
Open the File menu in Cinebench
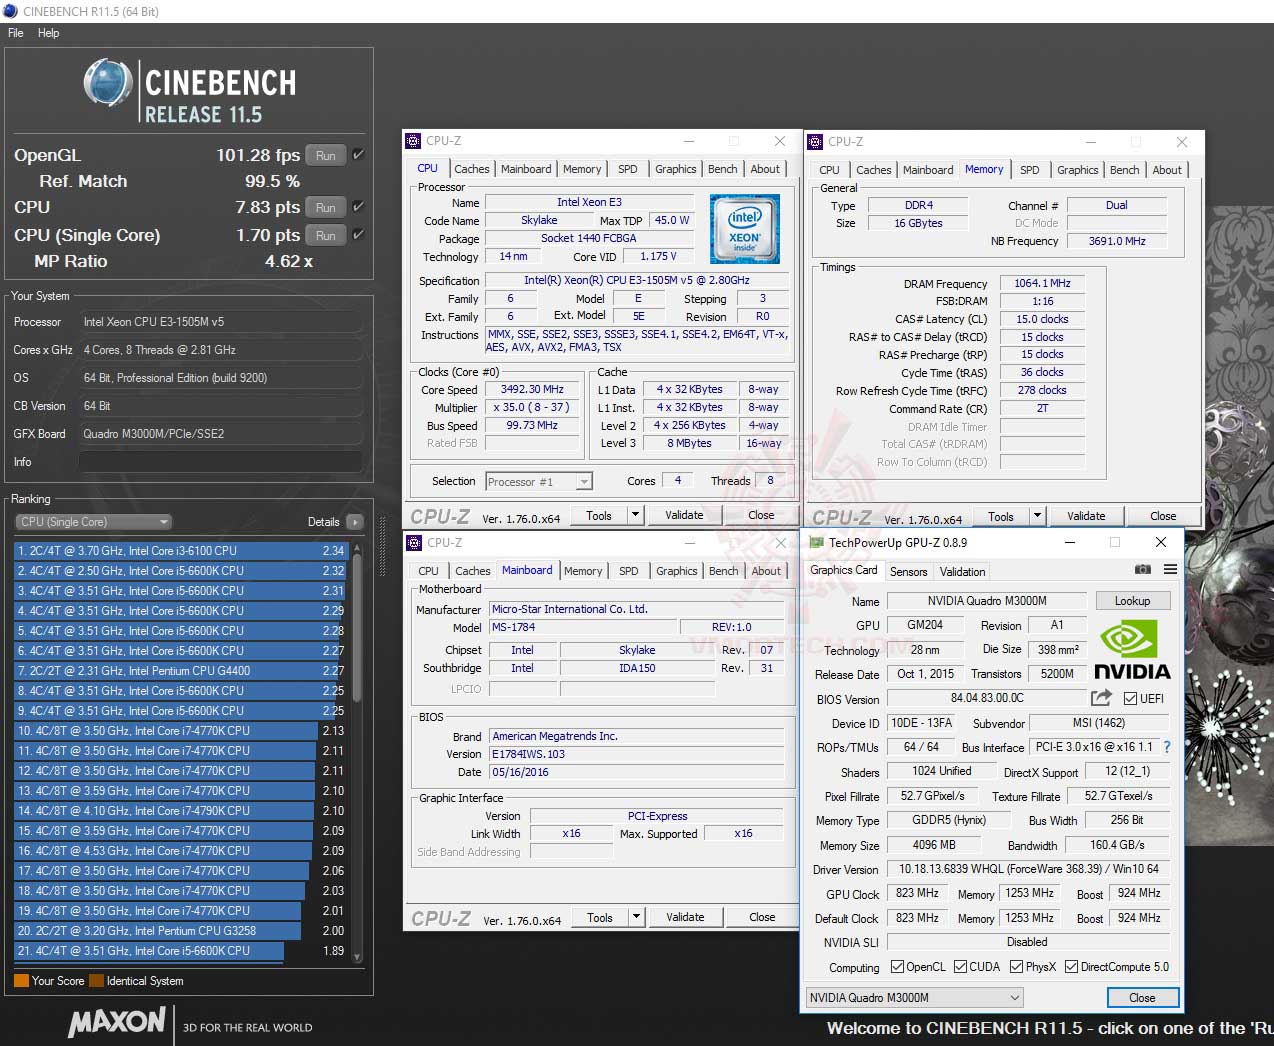(x=15, y=32)
